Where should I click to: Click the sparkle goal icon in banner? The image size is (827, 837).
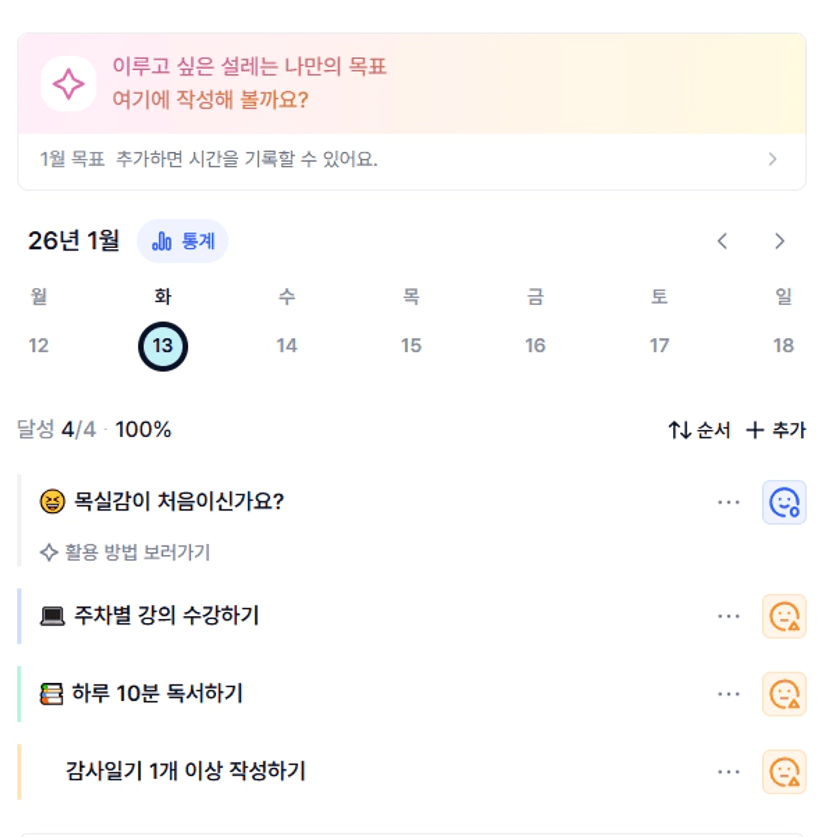(x=68, y=84)
